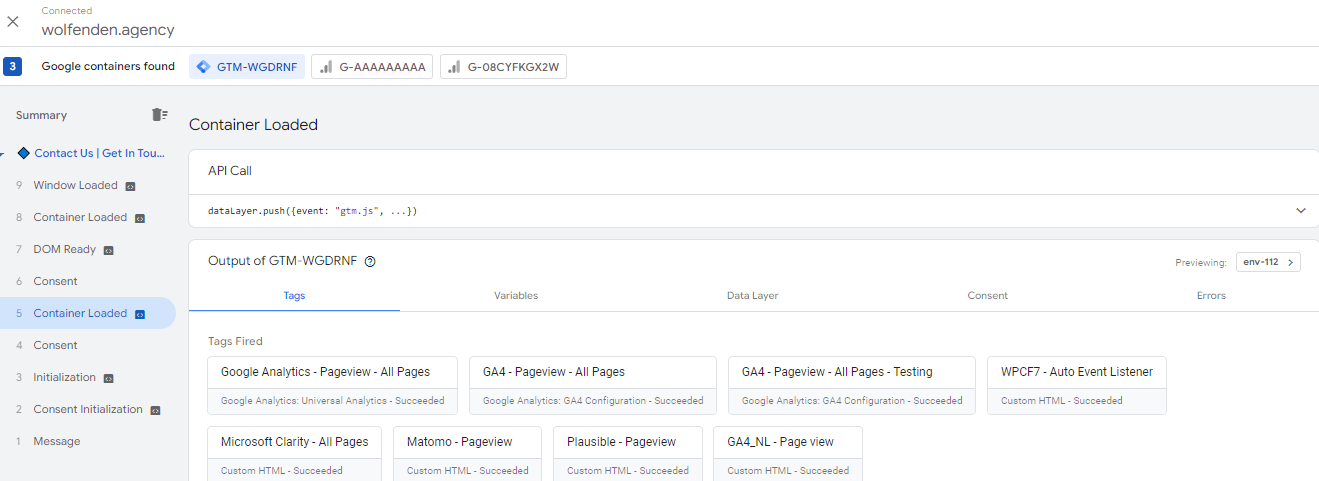This screenshot has height=481, width=1319.
Task: Open GA4_NL - Page view tag card
Action: click(788, 453)
